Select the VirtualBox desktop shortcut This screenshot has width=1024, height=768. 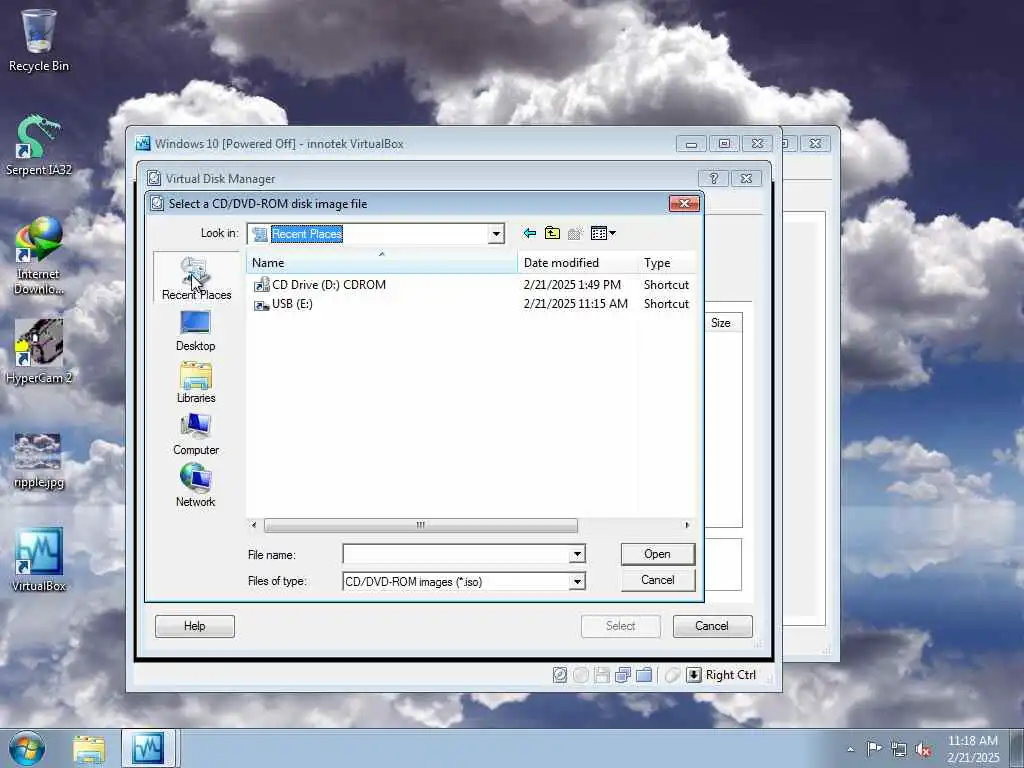[39, 560]
